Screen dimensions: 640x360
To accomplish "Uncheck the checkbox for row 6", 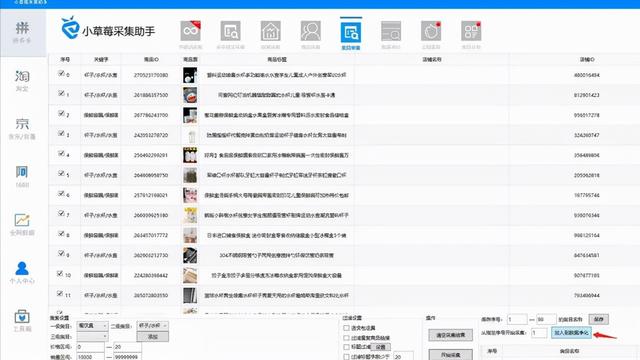I will pos(61,193).
